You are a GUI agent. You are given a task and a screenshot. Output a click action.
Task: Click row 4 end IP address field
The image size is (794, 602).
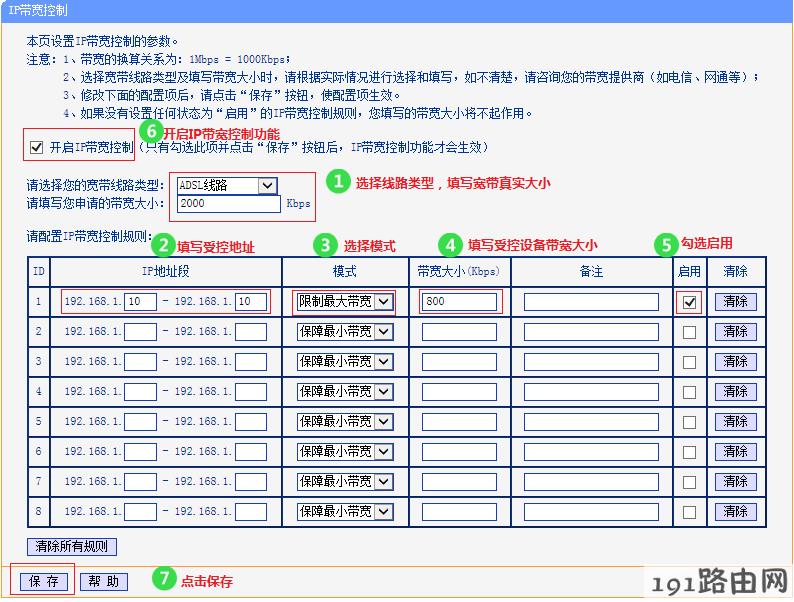(x=251, y=391)
